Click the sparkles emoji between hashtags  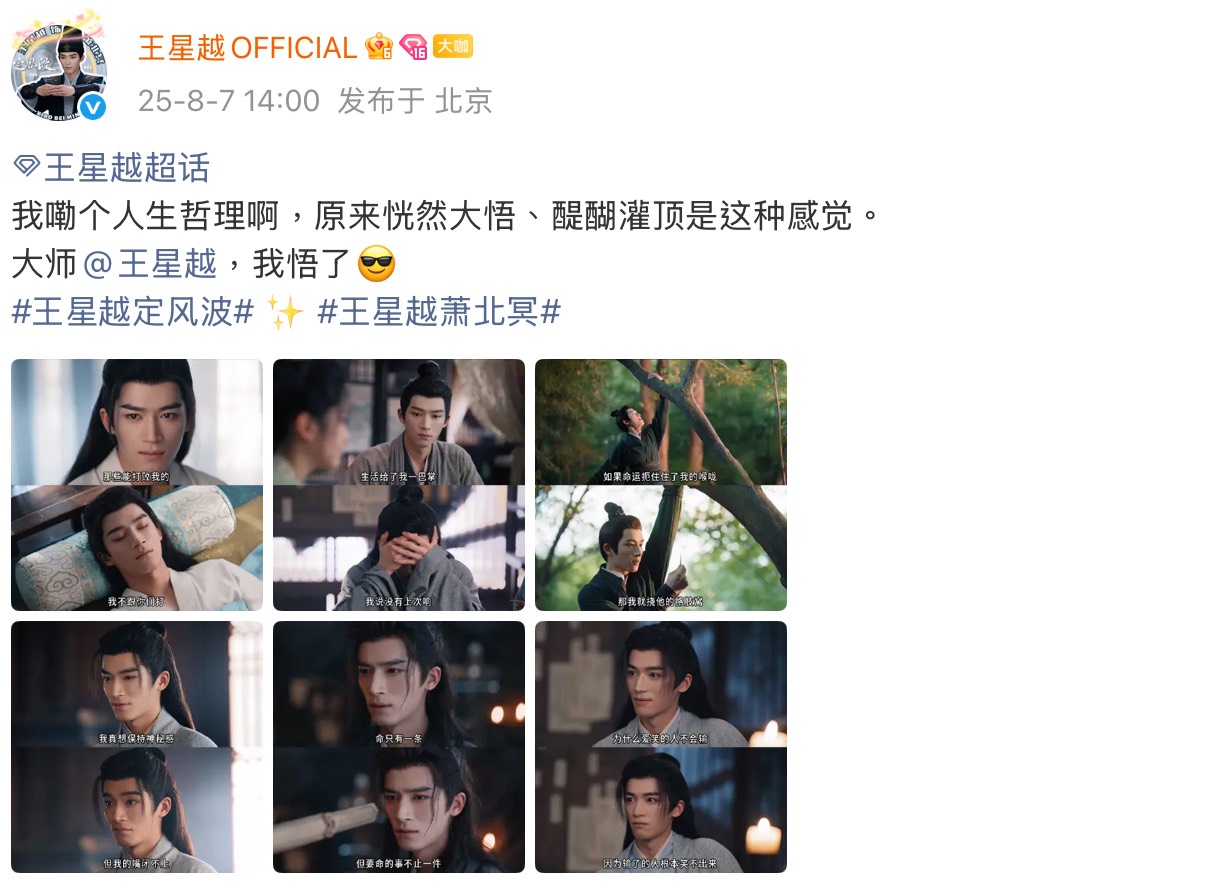click(x=285, y=313)
